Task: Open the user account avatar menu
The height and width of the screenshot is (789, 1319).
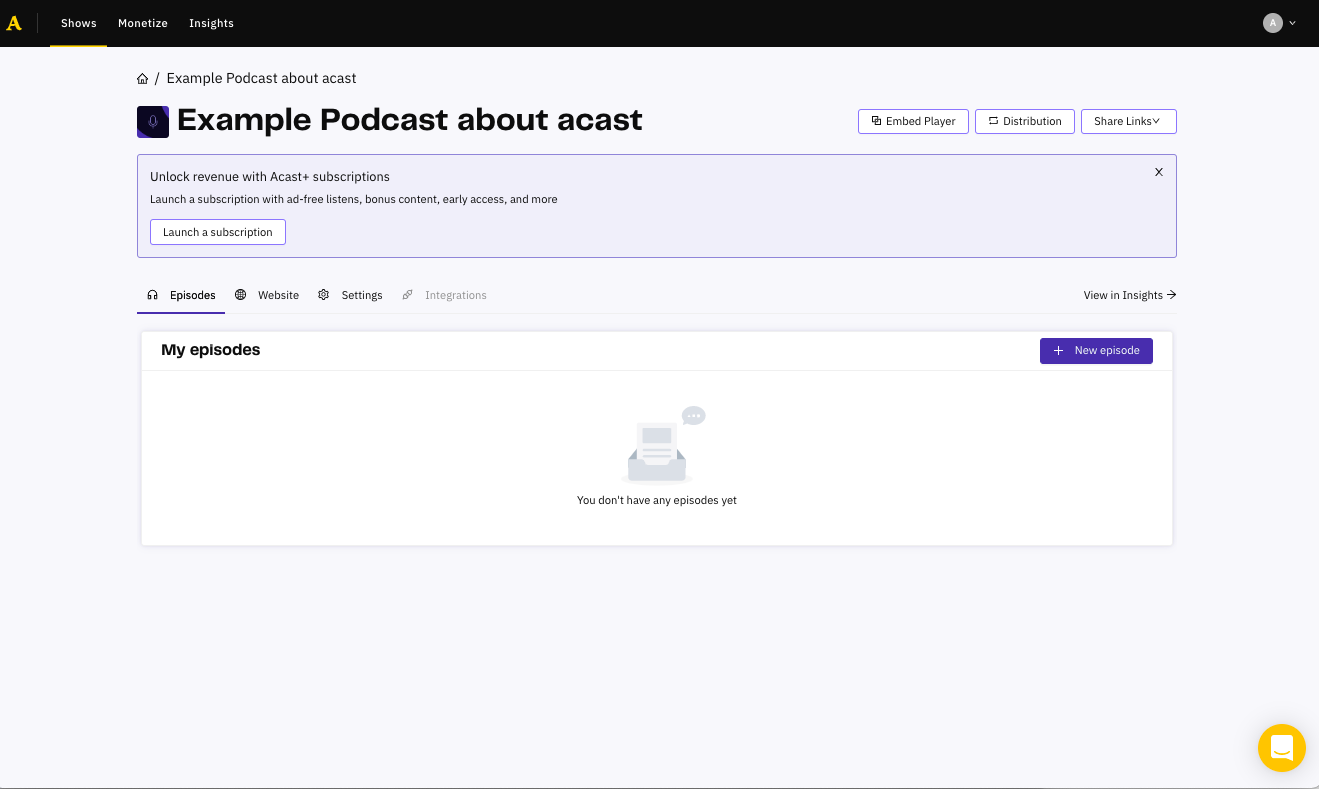Action: 1279,23
